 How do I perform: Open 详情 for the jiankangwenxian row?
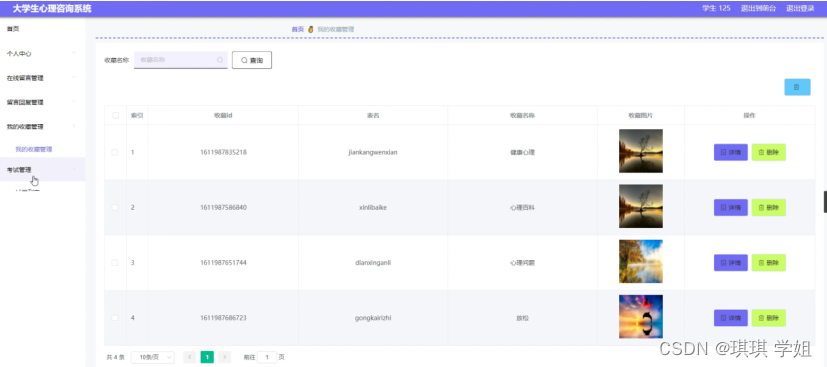click(730, 152)
